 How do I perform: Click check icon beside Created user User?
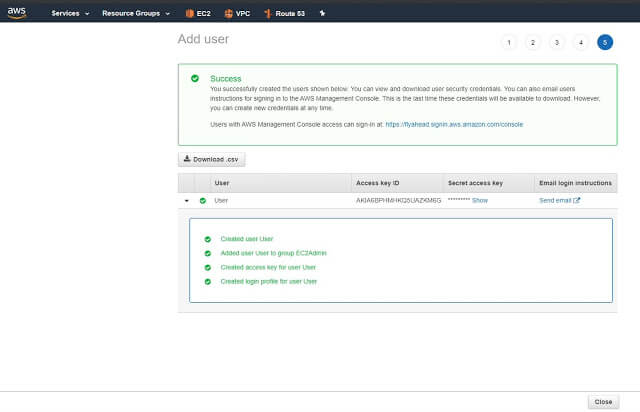208,239
